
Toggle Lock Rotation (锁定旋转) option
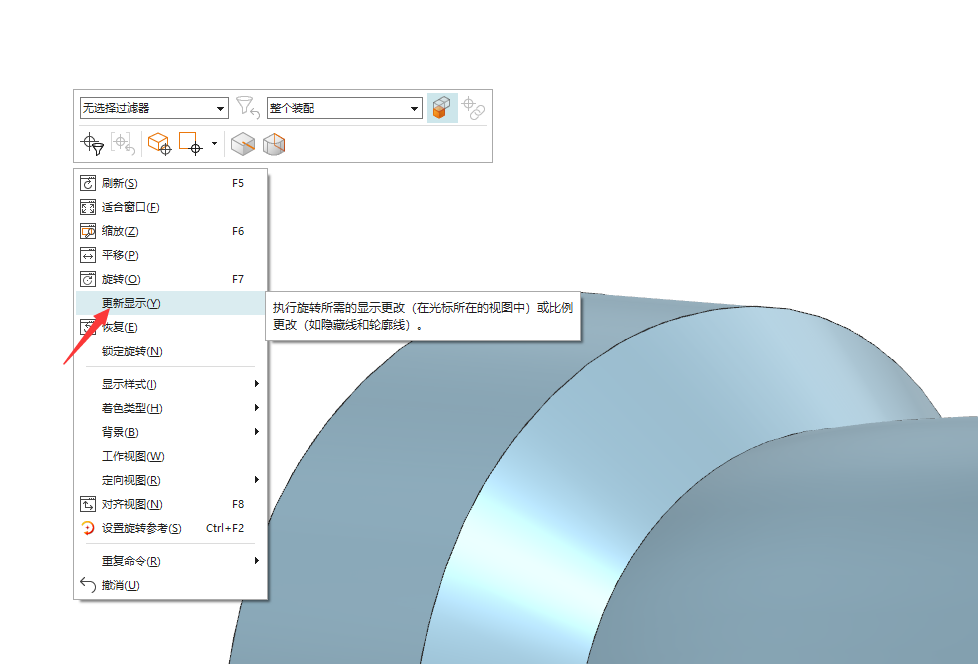[131, 351]
